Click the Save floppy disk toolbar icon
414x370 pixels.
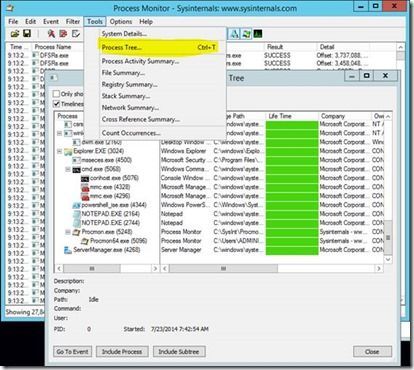(x=27, y=34)
